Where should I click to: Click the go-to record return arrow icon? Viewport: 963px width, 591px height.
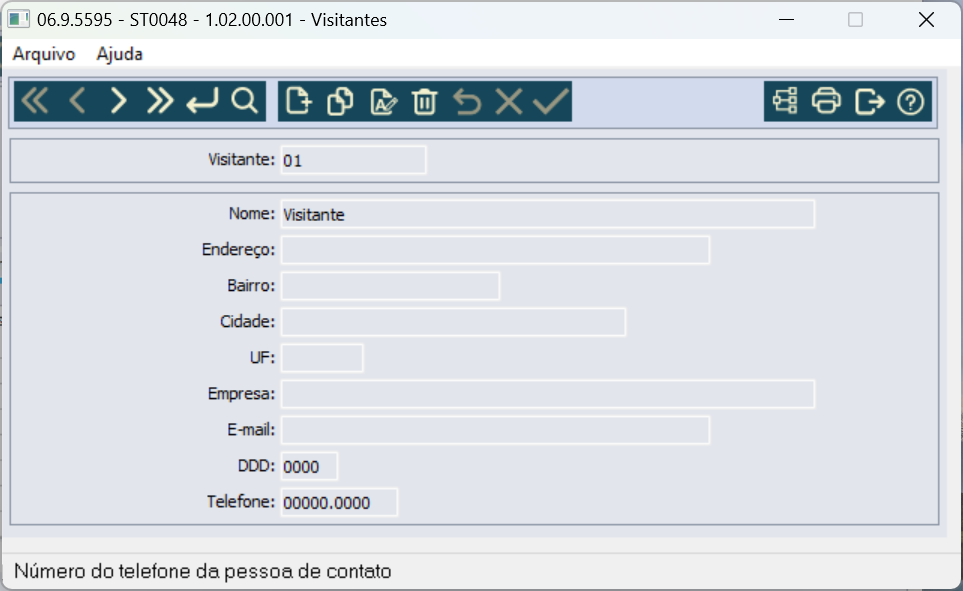coord(202,101)
